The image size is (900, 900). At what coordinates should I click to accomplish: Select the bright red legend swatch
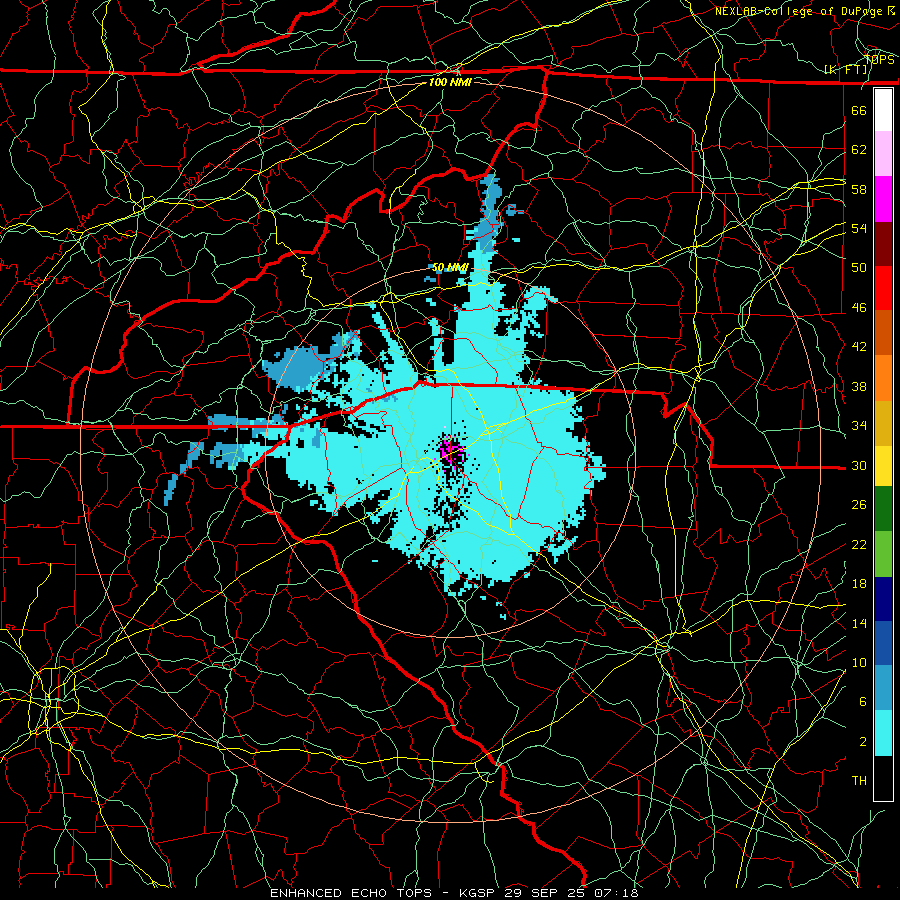pos(883,289)
